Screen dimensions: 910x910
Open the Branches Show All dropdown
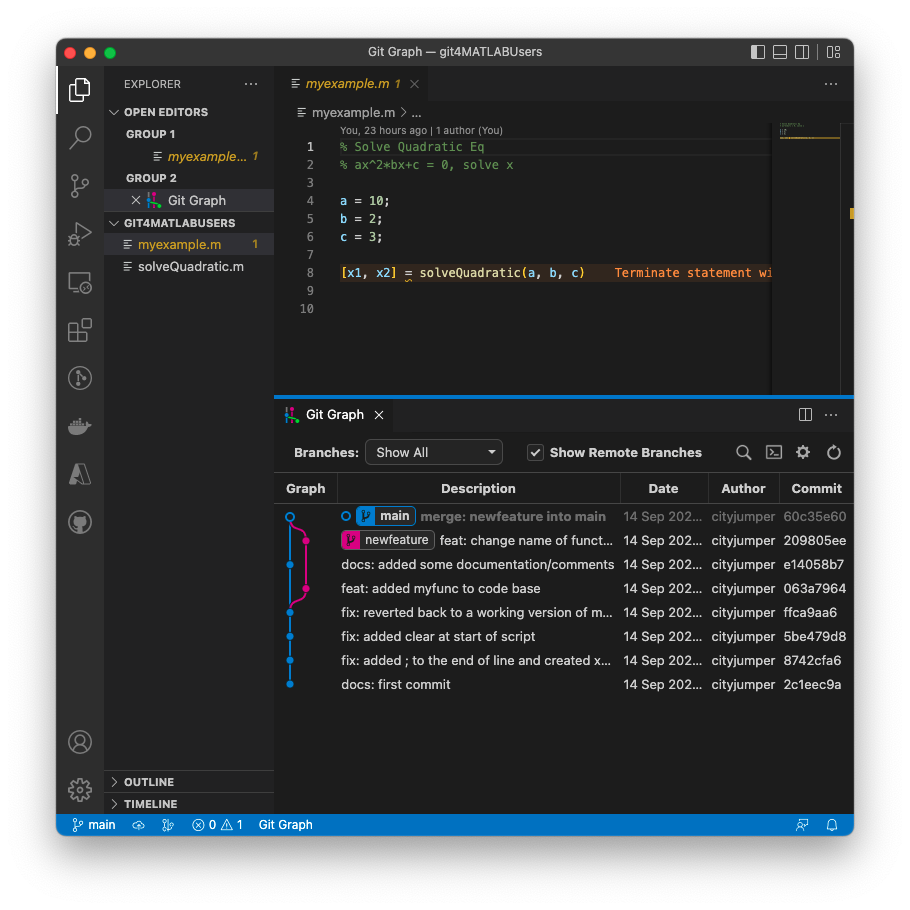(x=434, y=453)
